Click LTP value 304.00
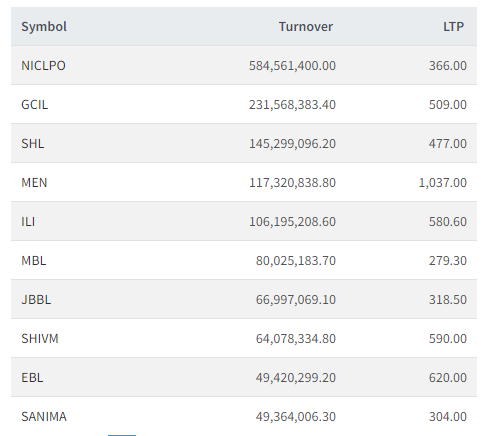The height and width of the screenshot is (436, 482). tap(448, 417)
